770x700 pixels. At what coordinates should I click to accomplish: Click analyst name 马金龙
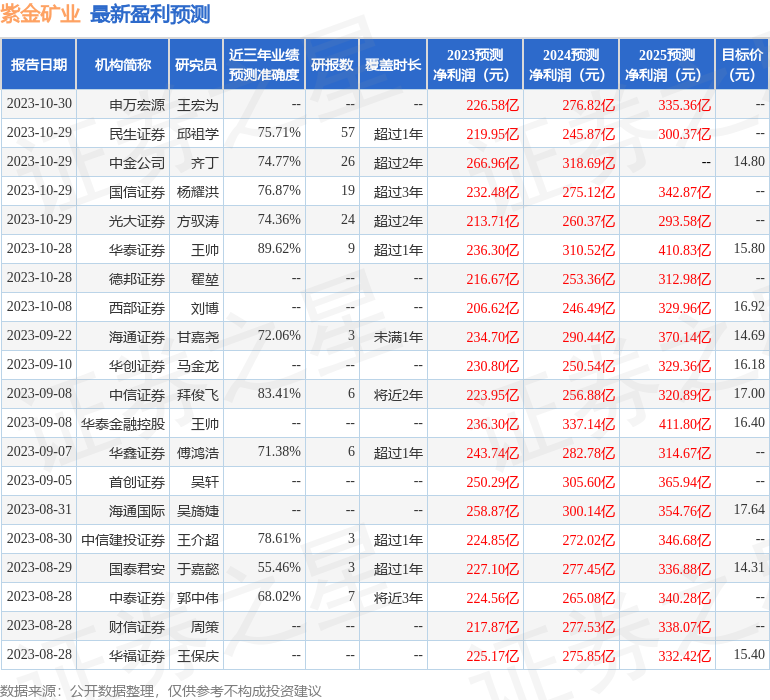pos(198,365)
